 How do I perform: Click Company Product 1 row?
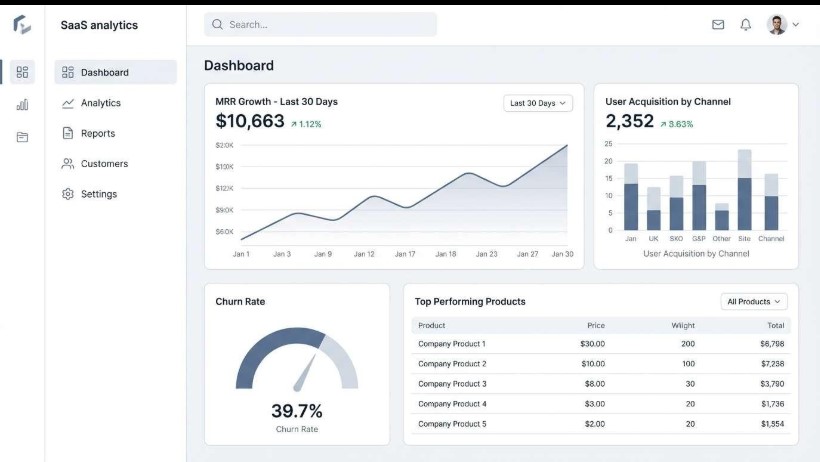[x=601, y=344]
